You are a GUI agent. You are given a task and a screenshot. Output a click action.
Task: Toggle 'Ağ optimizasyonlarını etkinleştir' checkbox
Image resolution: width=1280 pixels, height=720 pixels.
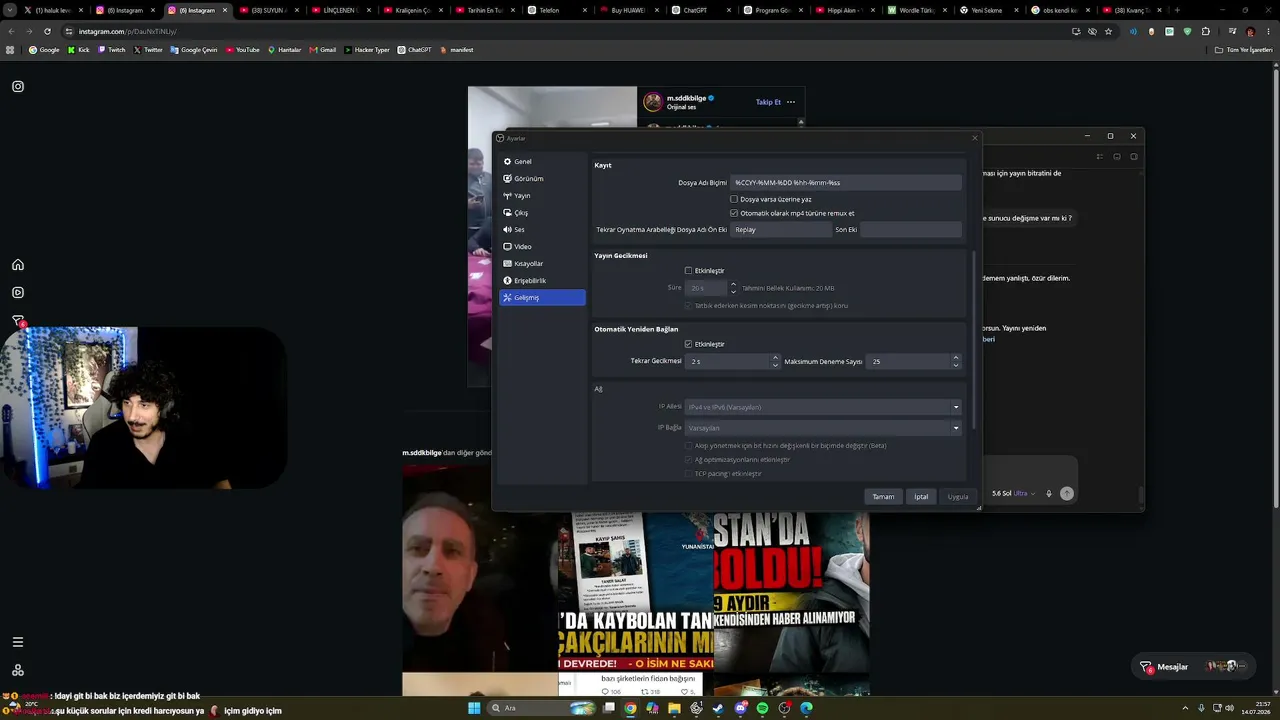[x=688, y=459]
